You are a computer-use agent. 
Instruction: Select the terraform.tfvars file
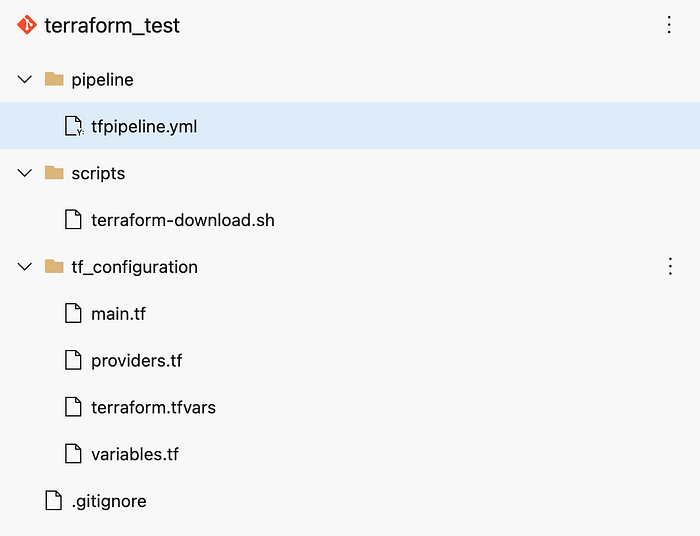[x=153, y=408]
